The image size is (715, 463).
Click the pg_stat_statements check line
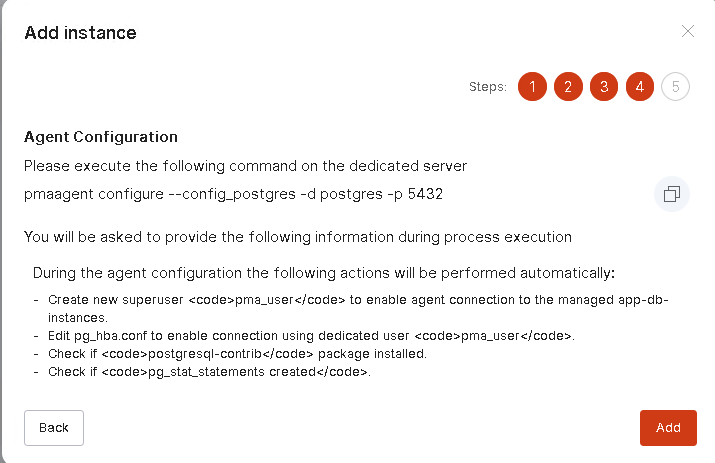(209, 372)
